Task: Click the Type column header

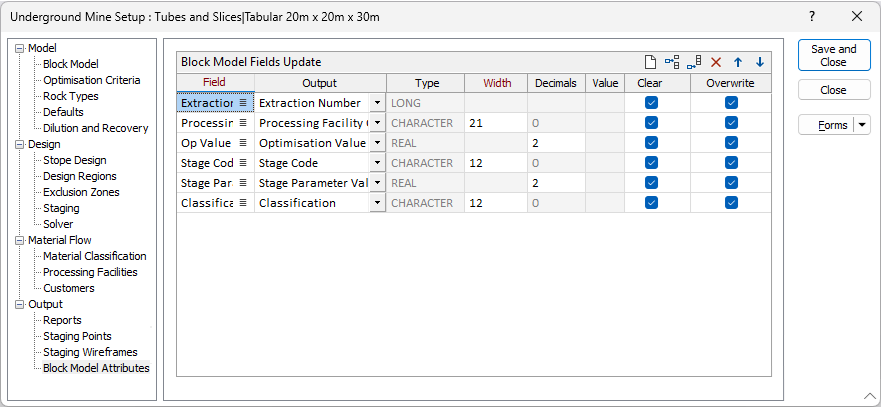Action: tap(426, 83)
